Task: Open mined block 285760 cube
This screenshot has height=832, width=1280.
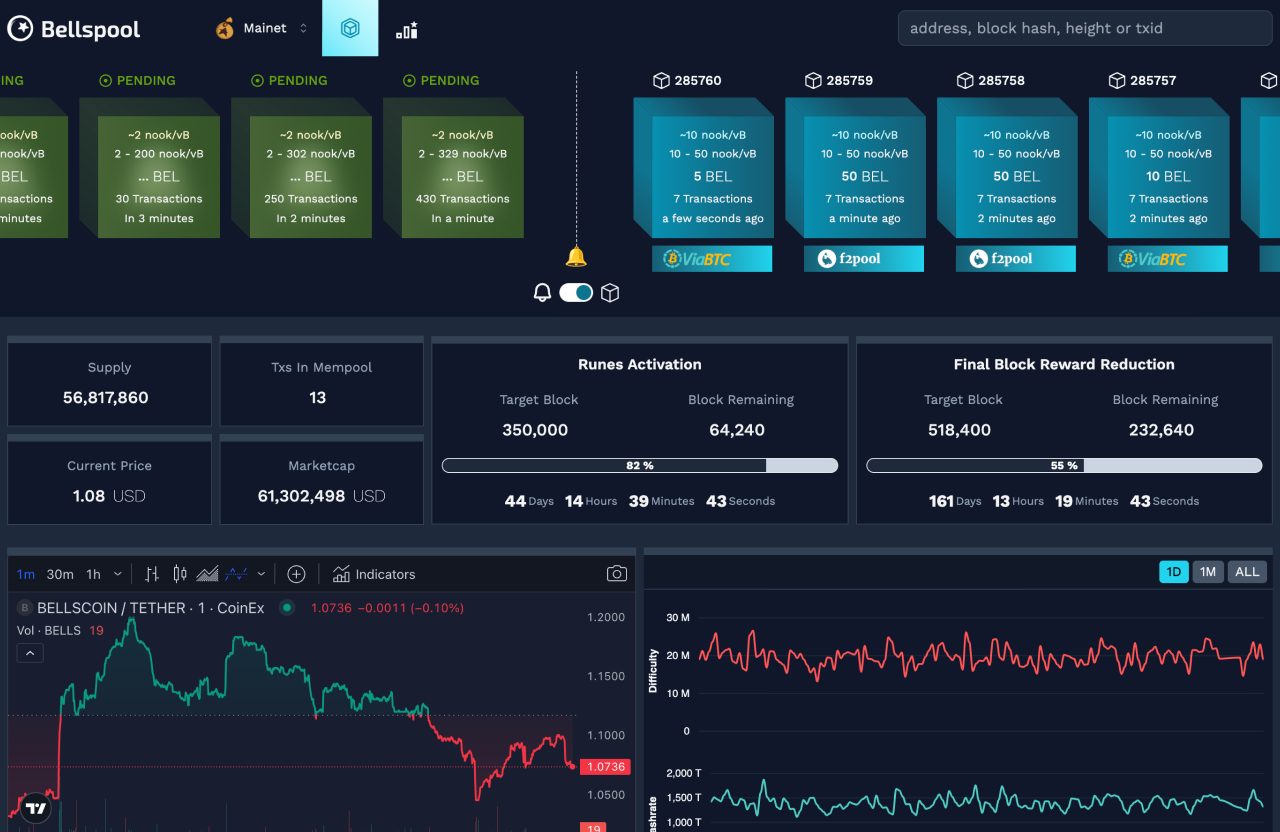Action: [703, 168]
